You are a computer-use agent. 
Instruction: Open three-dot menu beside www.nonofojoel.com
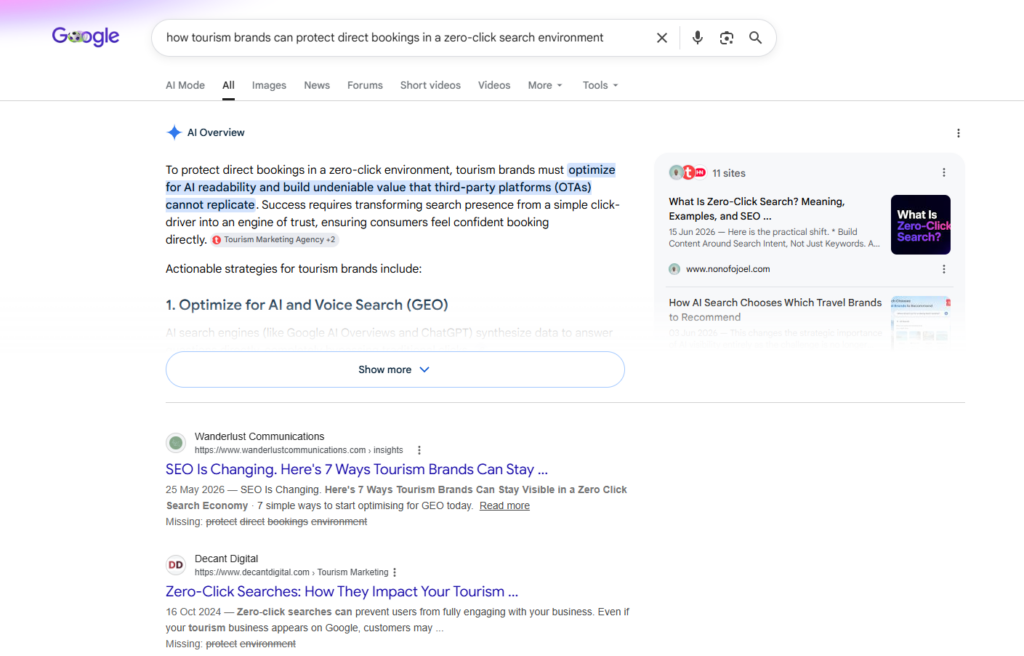944,269
